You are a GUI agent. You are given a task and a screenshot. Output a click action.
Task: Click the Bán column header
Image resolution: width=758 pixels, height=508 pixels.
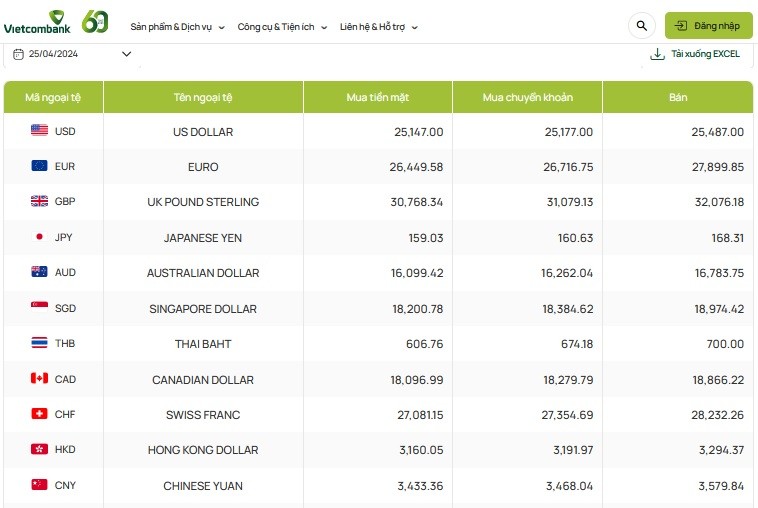(677, 98)
